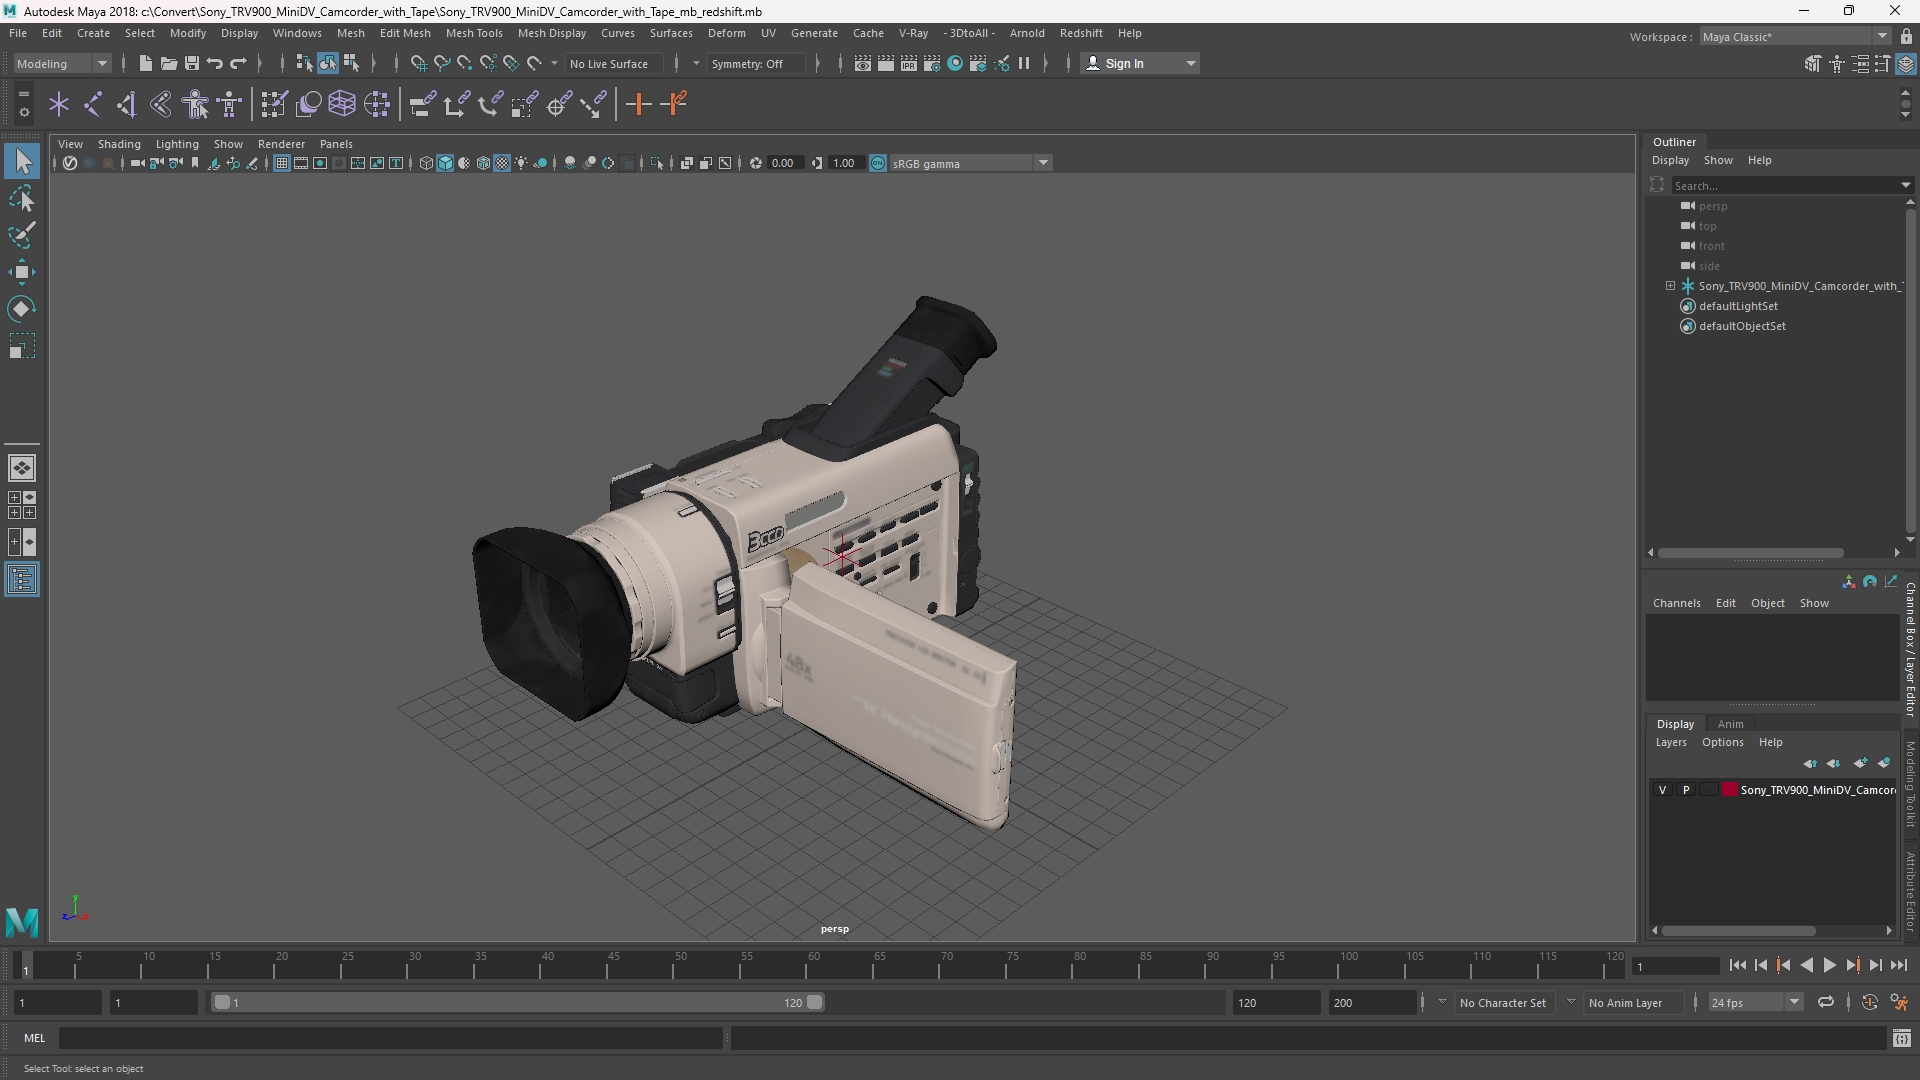
Task: Open the Workspace Maya Classic dropdown
Action: pos(1795,36)
